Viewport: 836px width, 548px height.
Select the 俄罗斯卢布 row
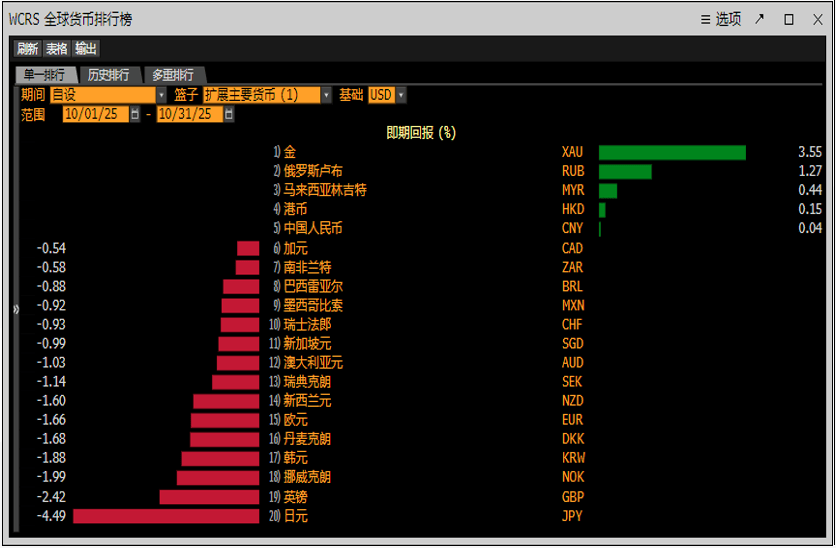click(x=421, y=171)
